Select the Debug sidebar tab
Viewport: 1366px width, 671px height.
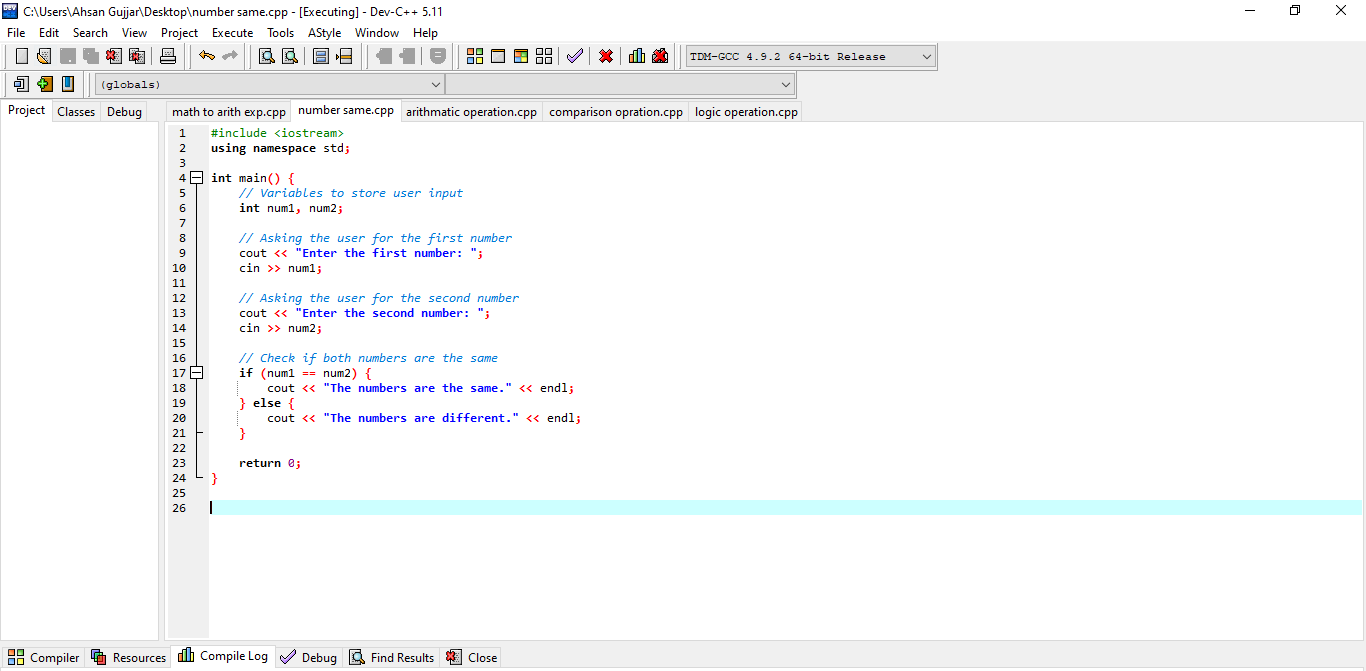125,112
